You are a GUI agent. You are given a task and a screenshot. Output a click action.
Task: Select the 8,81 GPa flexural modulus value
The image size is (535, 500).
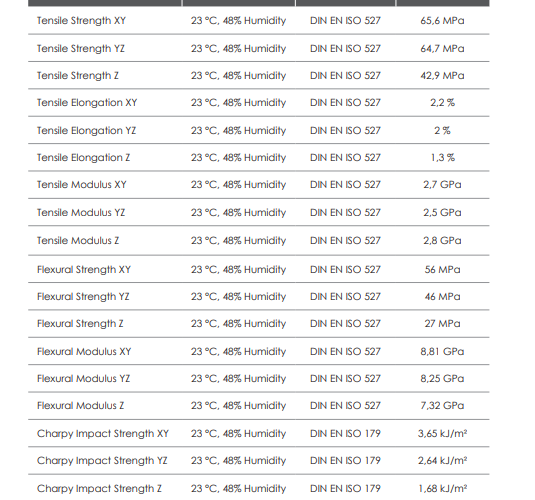pyautogui.click(x=442, y=352)
